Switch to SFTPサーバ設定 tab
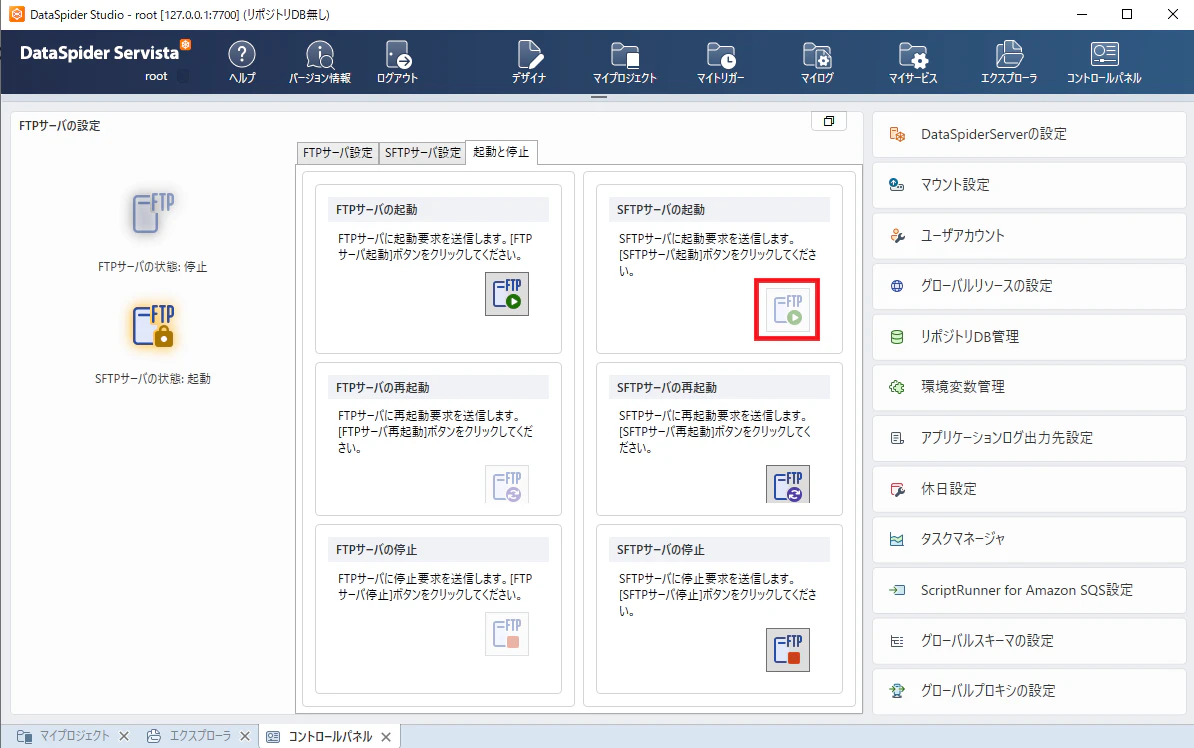 pos(423,152)
